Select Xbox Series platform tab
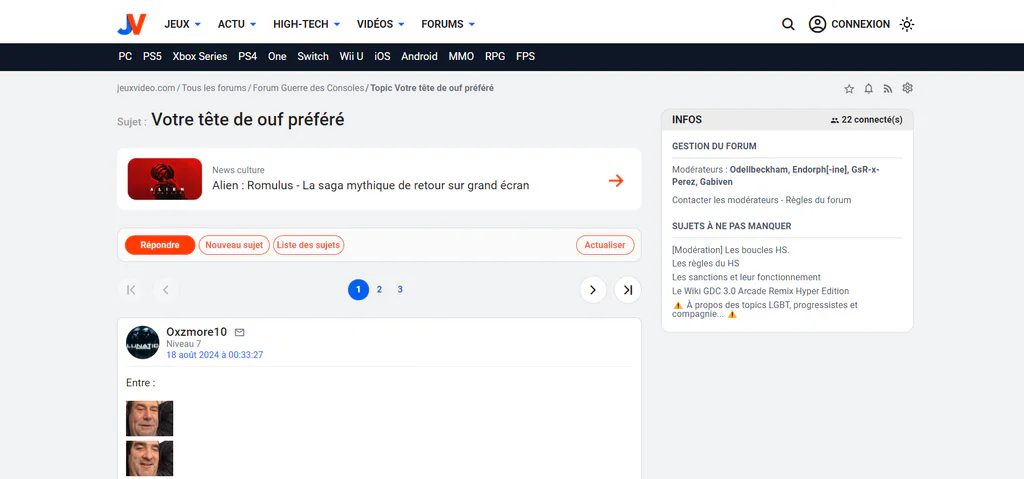1024x479 pixels. (200, 57)
